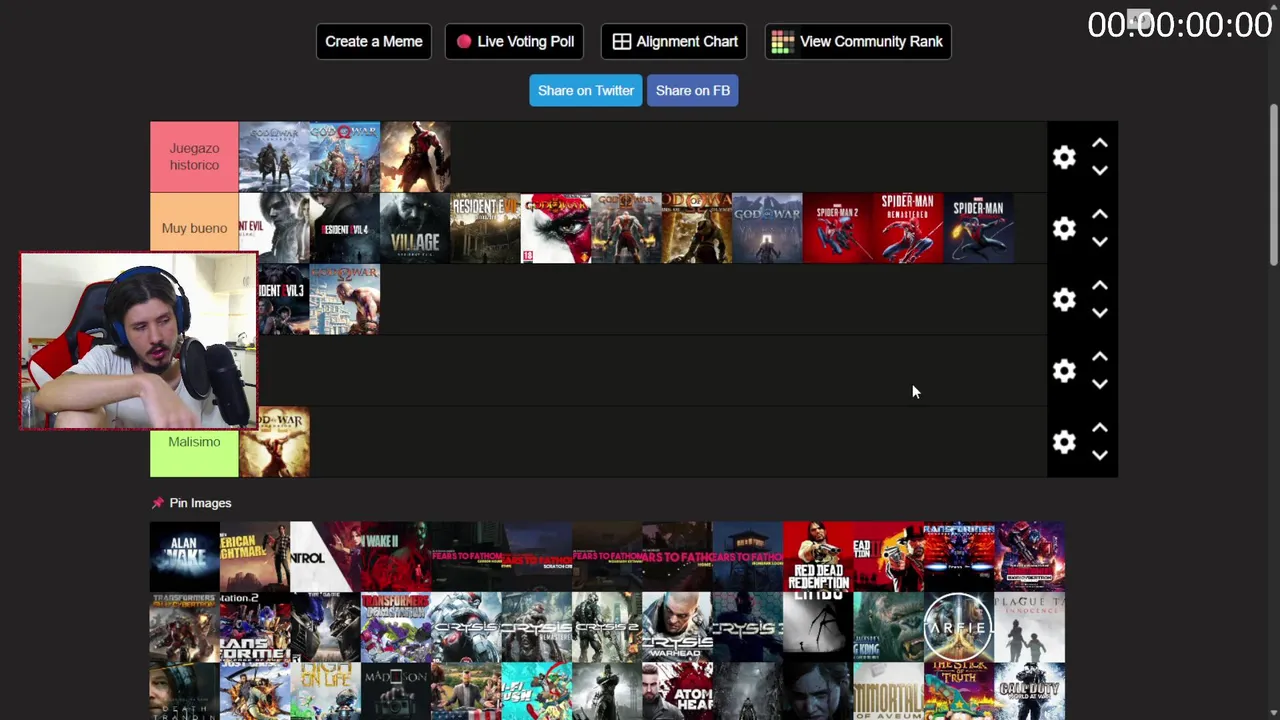Image resolution: width=1280 pixels, height=720 pixels.
Task: Select the MADiSON cover
Action: point(396,692)
